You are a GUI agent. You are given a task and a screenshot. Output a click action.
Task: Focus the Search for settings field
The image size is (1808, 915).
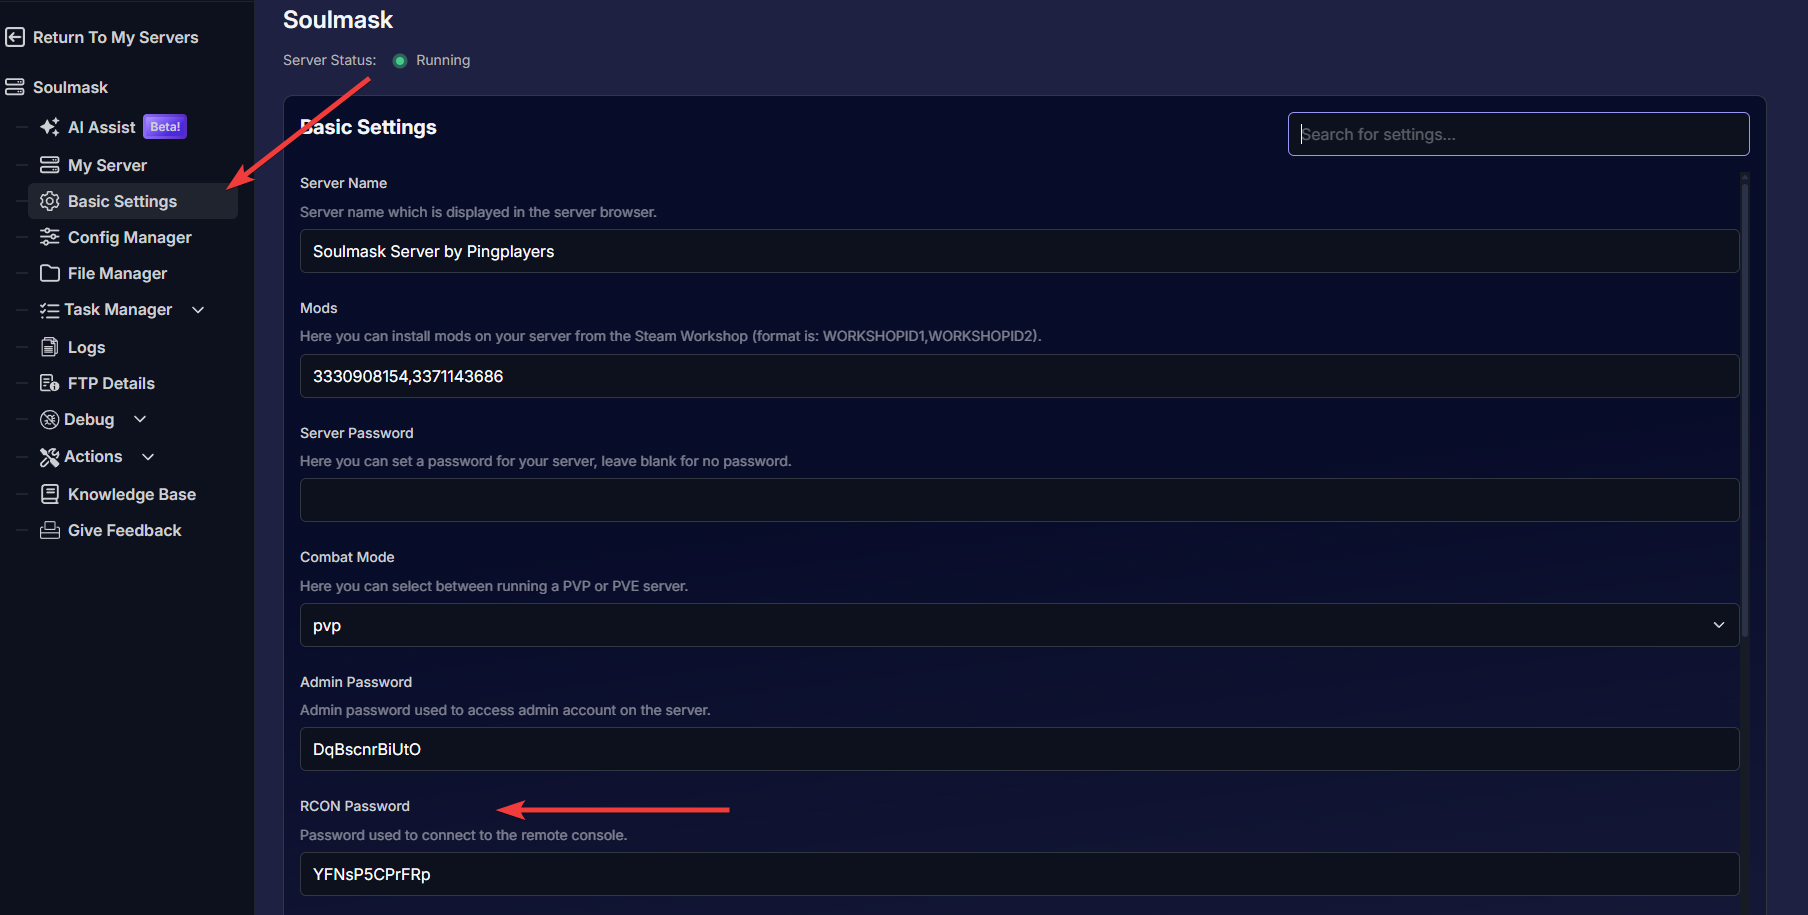tap(1518, 134)
